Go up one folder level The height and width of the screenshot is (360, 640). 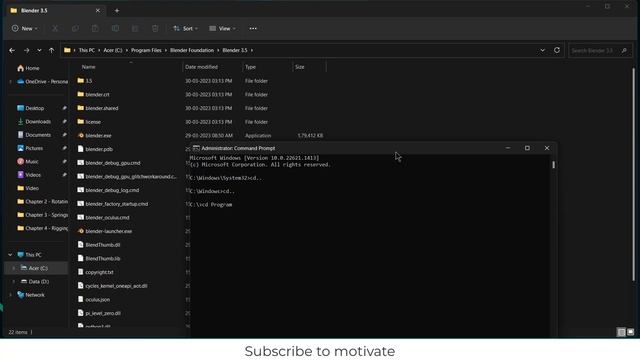click(51, 50)
